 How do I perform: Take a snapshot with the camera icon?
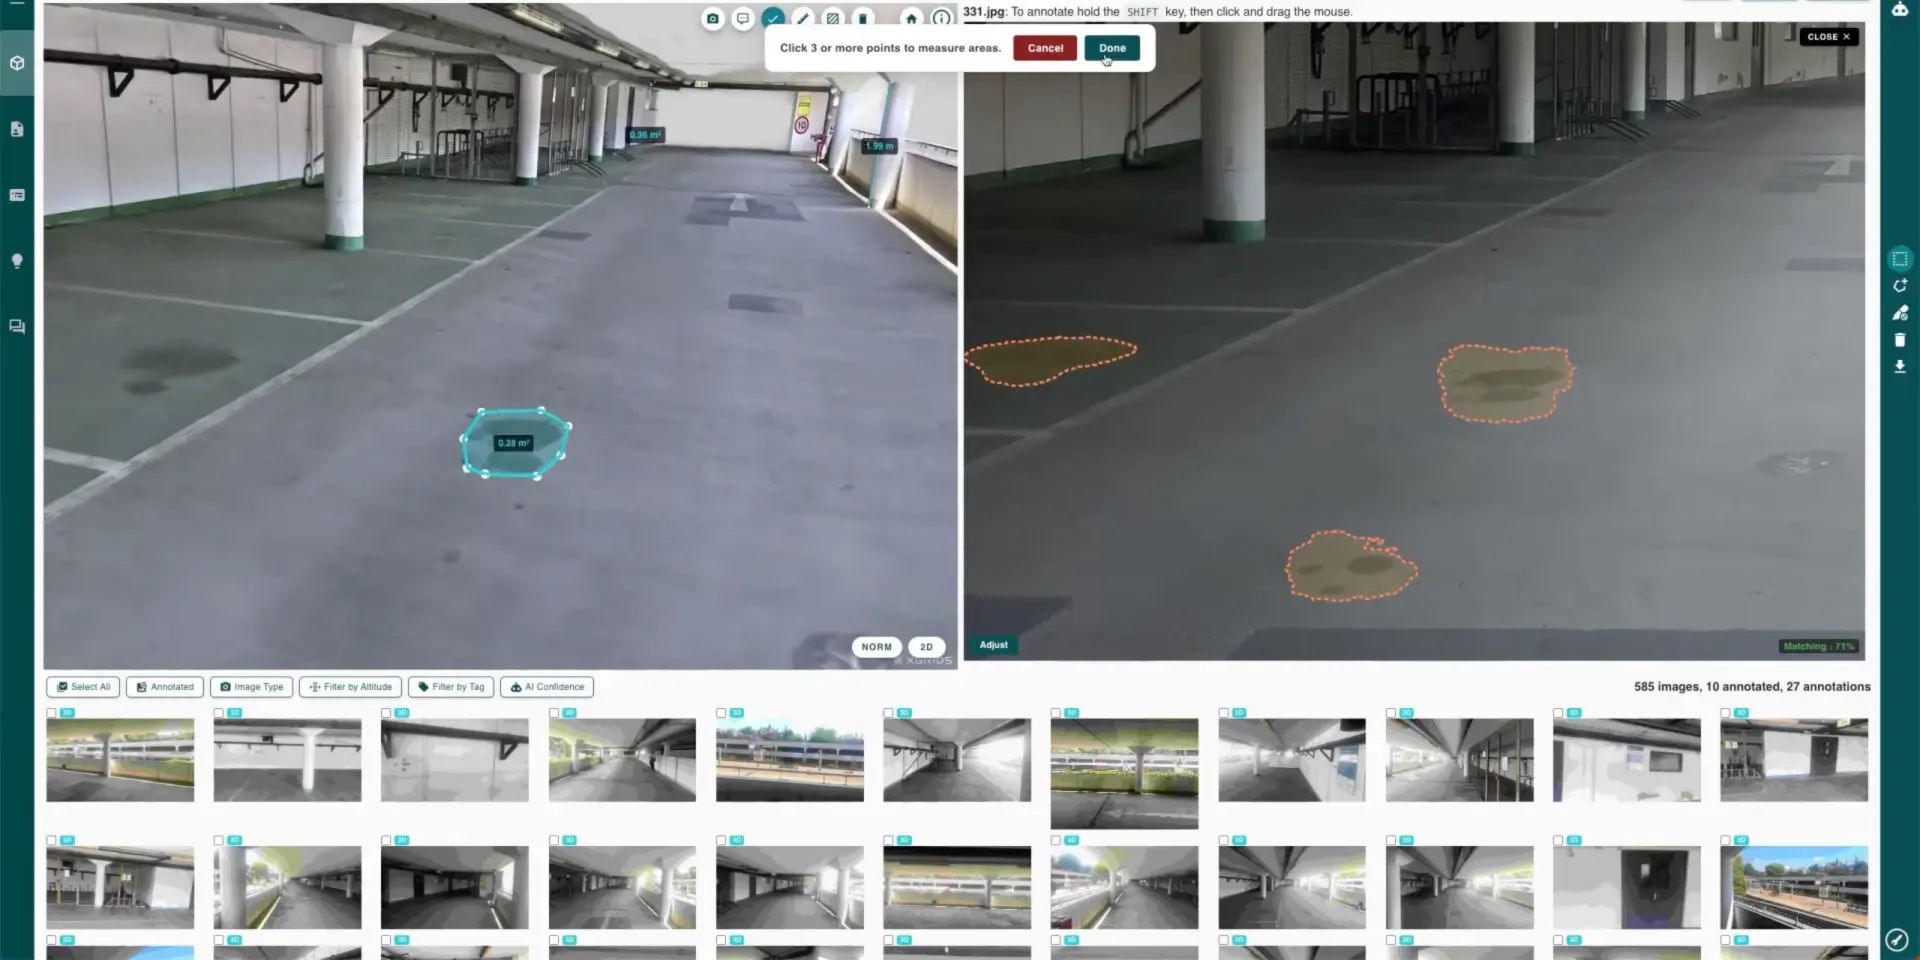(712, 18)
